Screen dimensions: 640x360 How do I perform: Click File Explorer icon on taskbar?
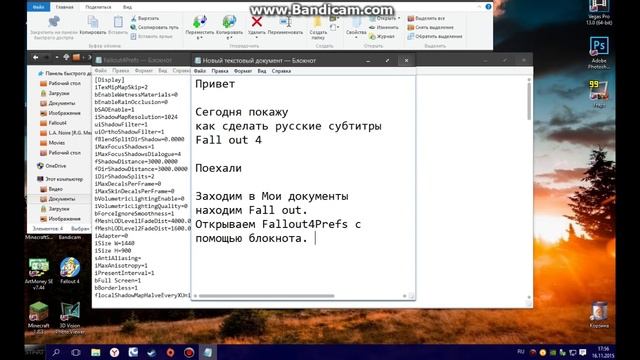(x=96, y=352)
